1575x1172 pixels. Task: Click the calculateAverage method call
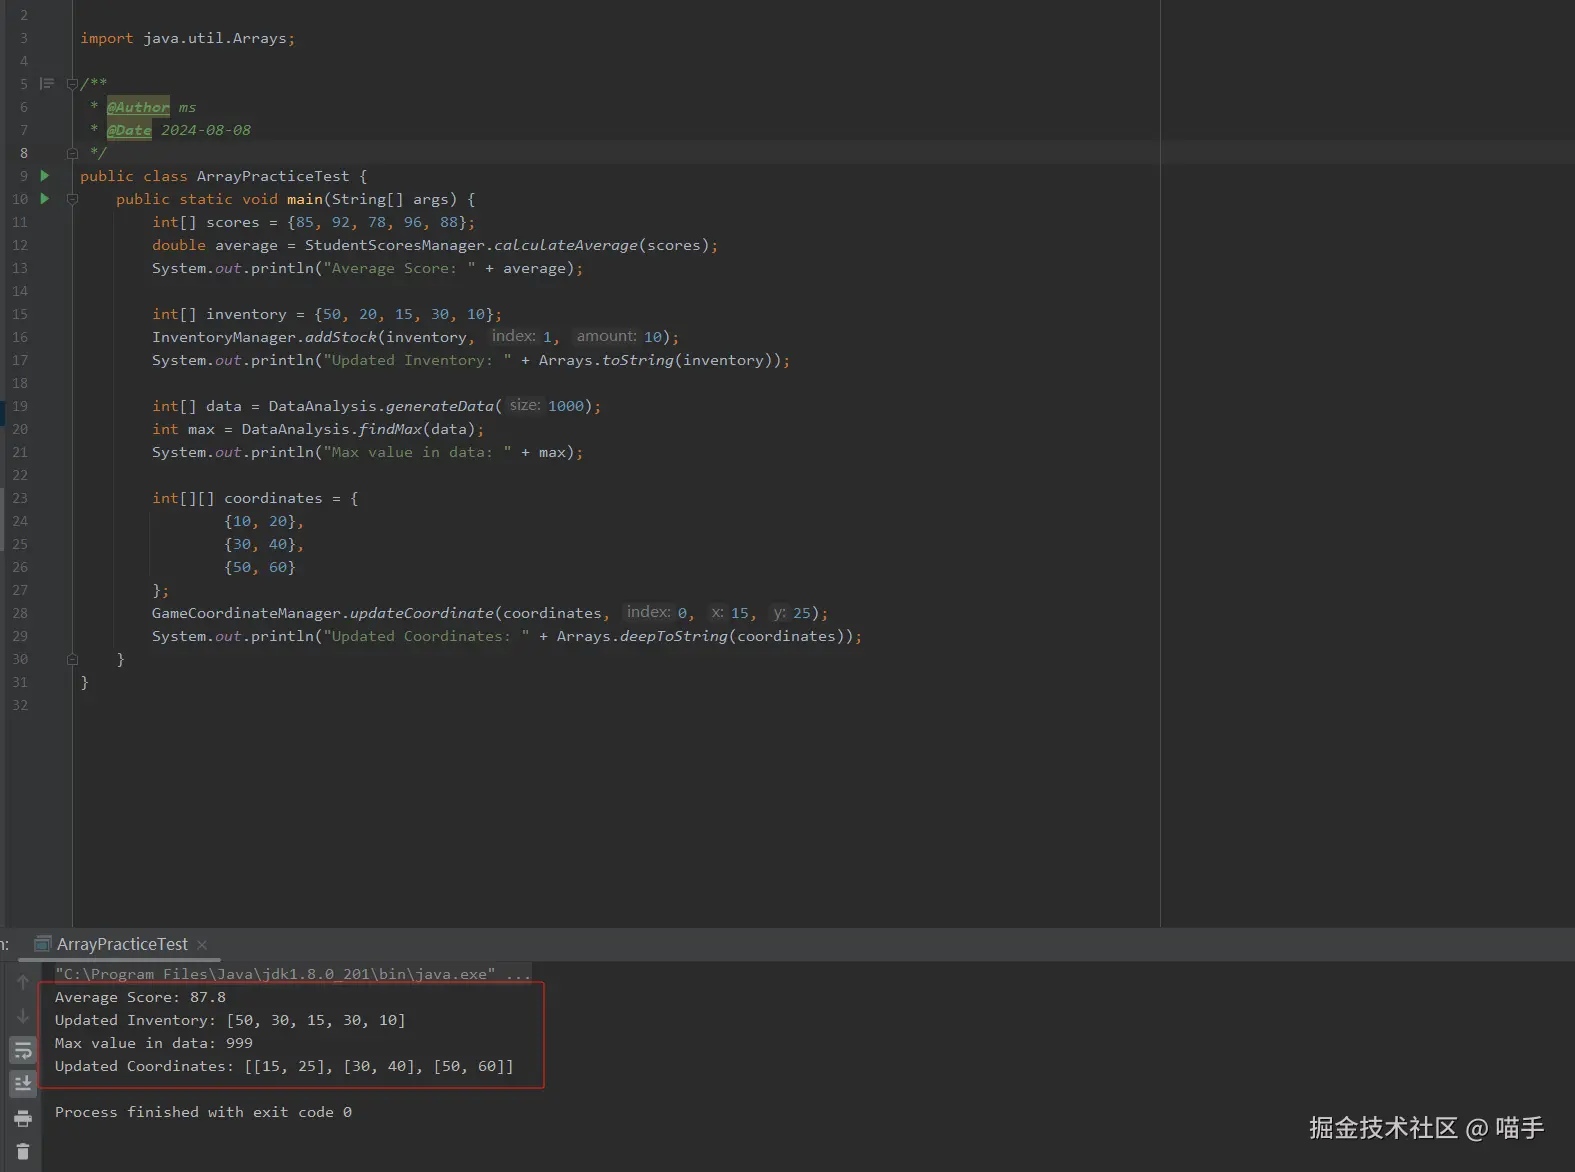[x=565, y=245]
